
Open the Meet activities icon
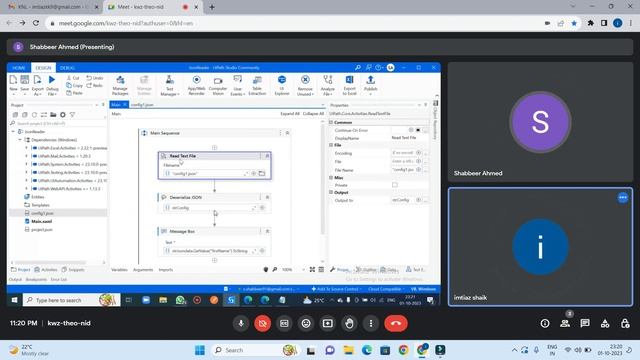pos(605,323)
